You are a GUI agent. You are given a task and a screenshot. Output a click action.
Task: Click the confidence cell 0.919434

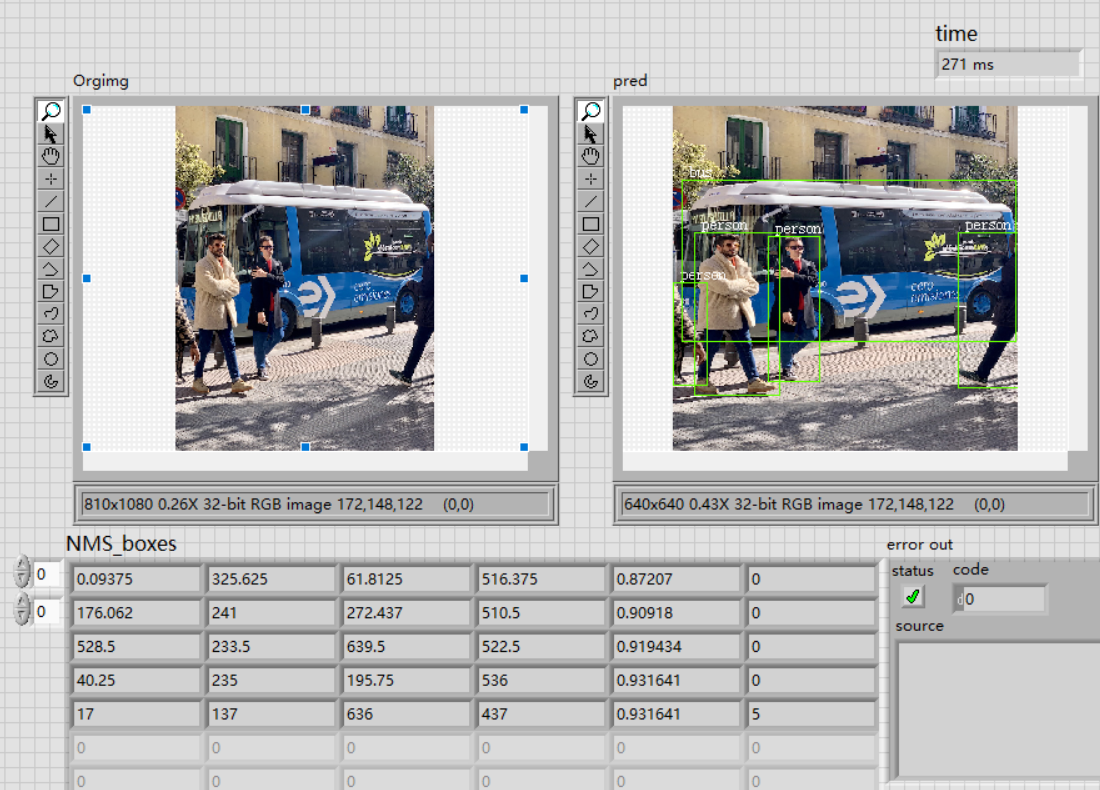point(676,647)
